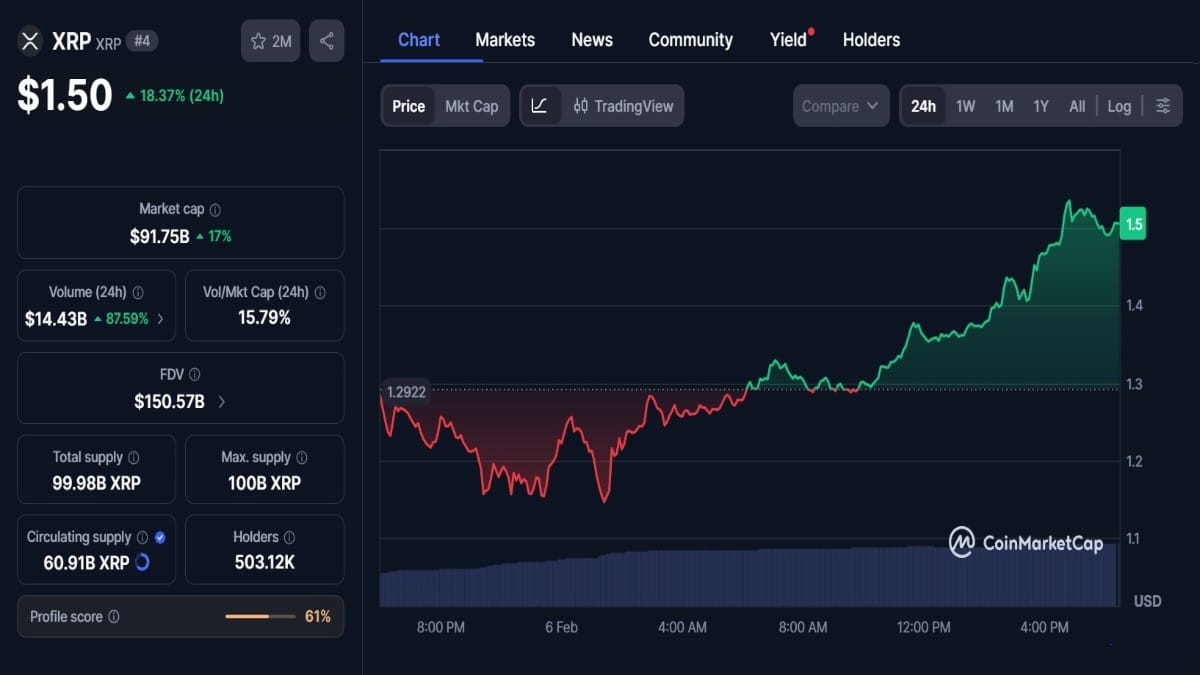Viewport: 1200px width, 675px height.
Task: Click the 100B XRP max supply value
Action: [264, 483]
